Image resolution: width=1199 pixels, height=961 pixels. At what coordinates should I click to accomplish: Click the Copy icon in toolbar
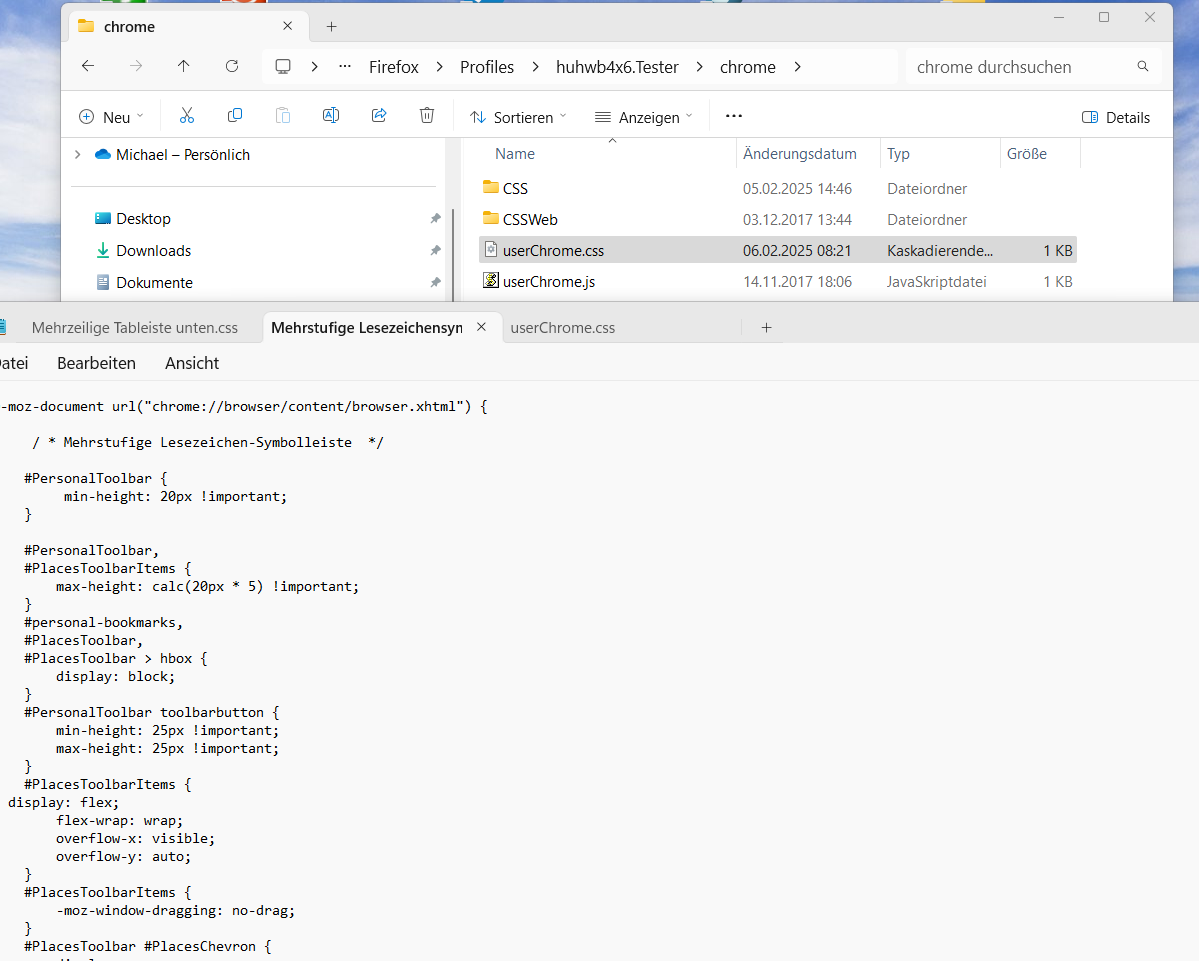point(235,116)
